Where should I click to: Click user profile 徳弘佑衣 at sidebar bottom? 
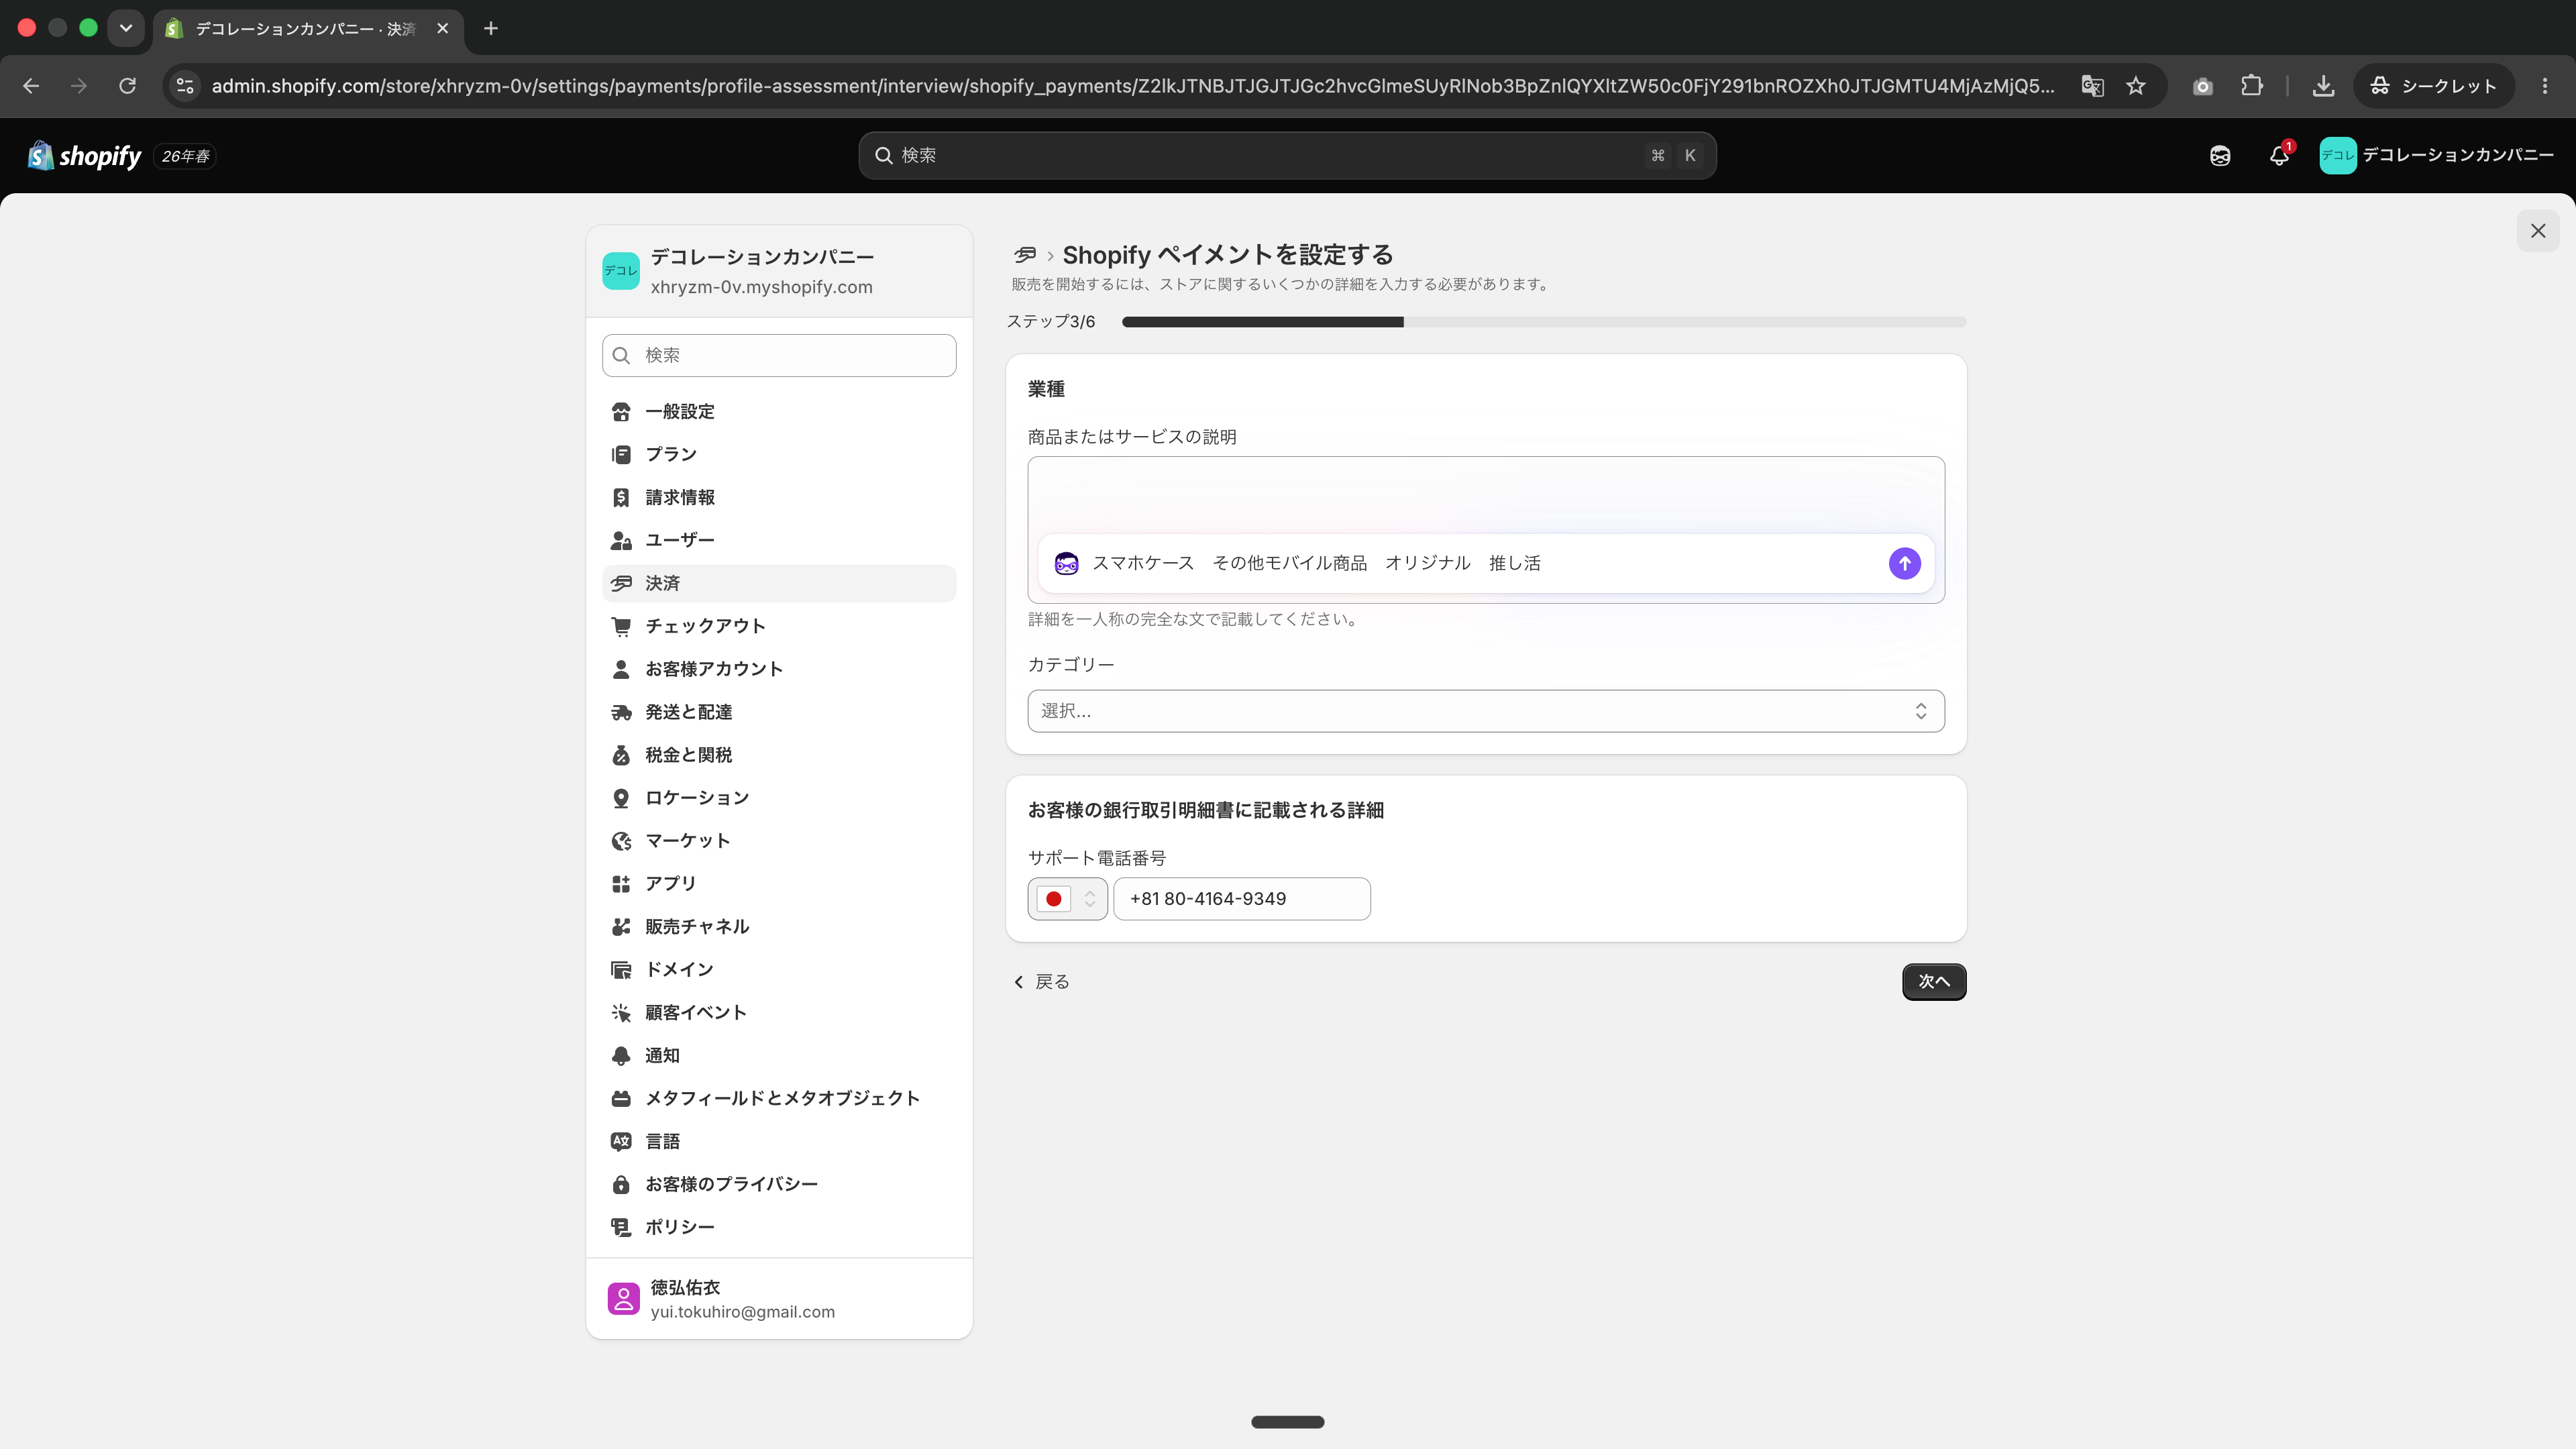coord(779,1299)
